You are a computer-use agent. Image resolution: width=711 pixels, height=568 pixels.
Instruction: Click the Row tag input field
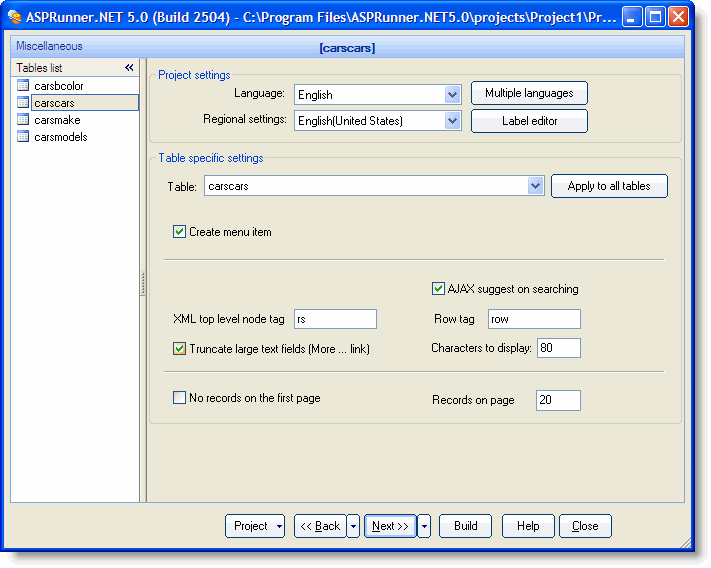(x=534, y=319)
